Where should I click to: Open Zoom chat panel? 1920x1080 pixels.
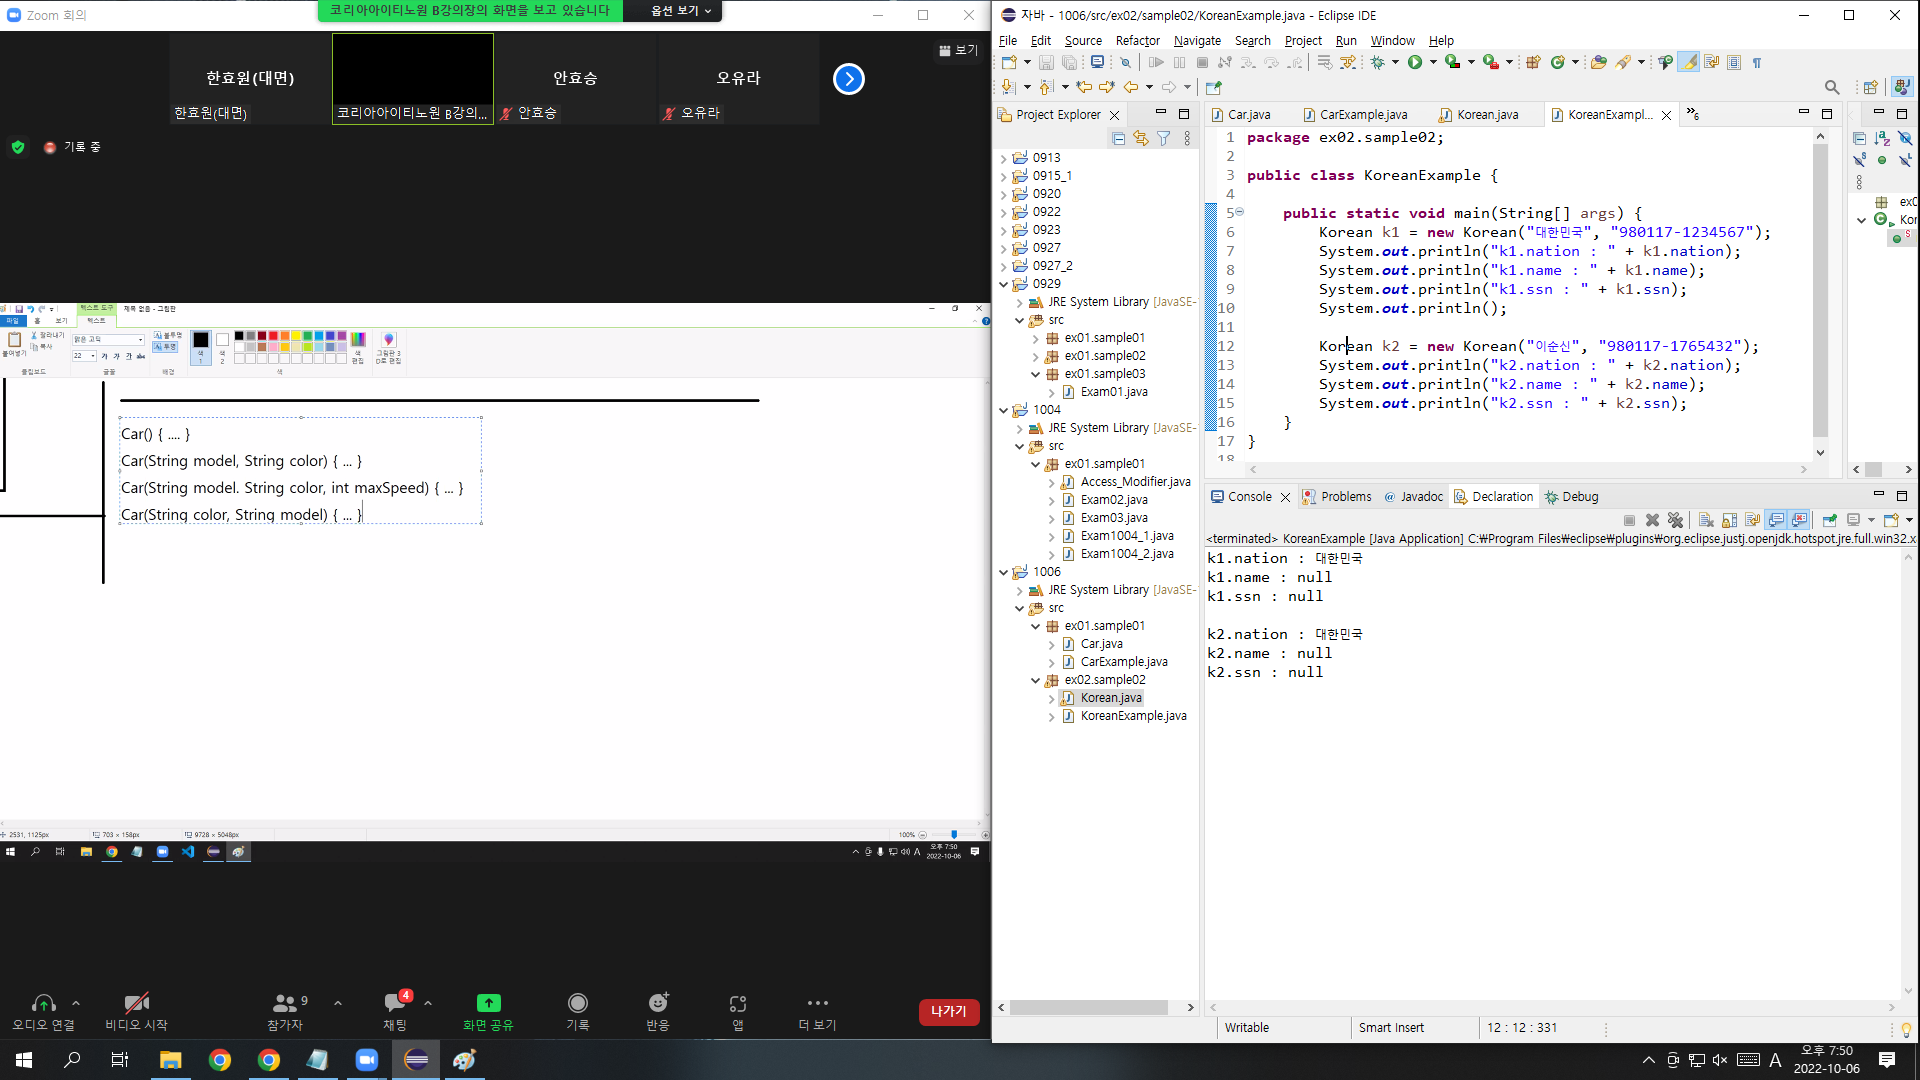(395, 1010)
